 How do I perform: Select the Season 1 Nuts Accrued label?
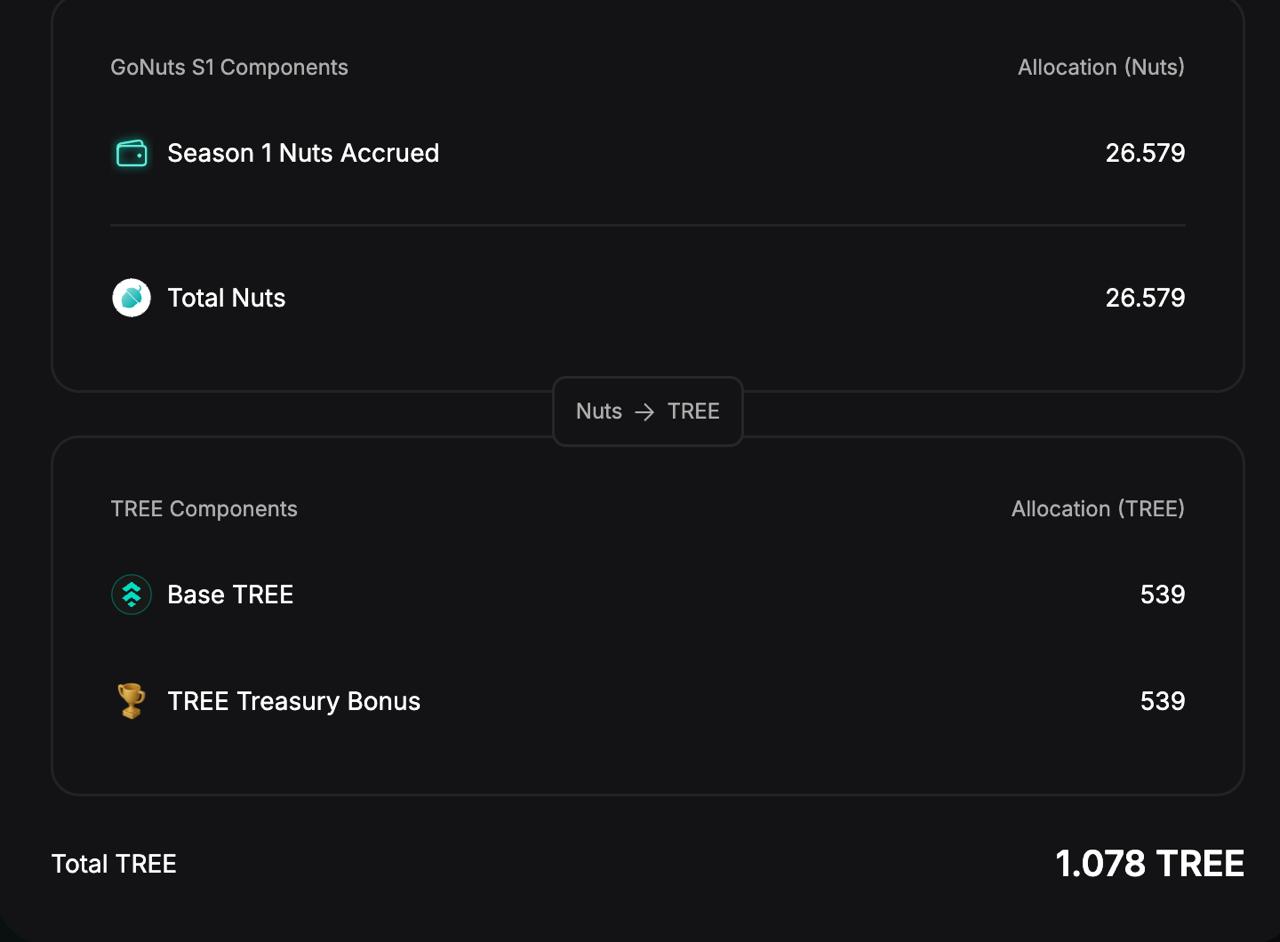point(303,153)
